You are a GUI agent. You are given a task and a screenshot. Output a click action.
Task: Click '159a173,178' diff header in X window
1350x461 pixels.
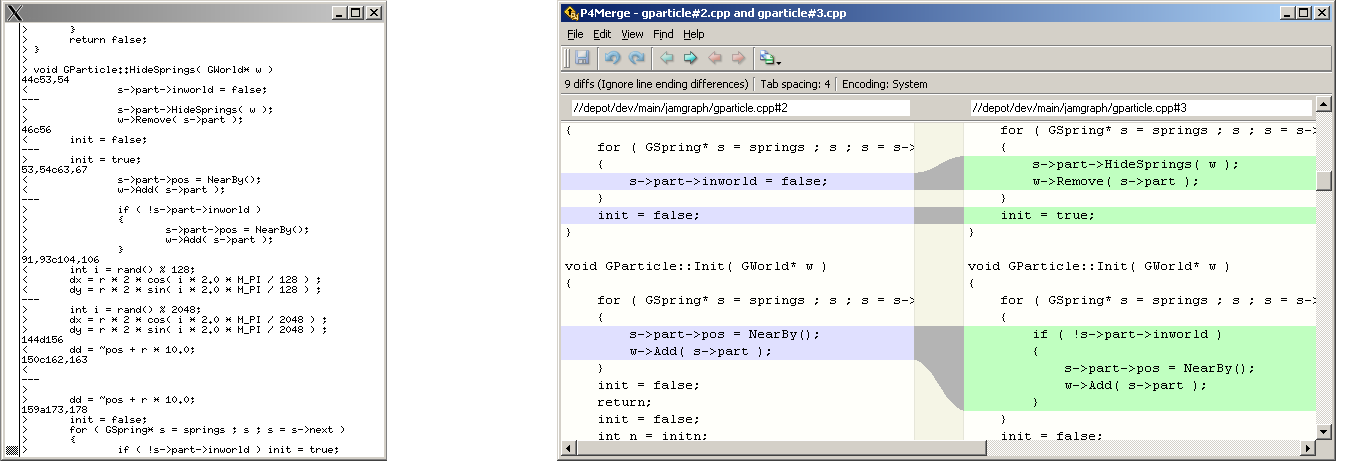[54, 410]
